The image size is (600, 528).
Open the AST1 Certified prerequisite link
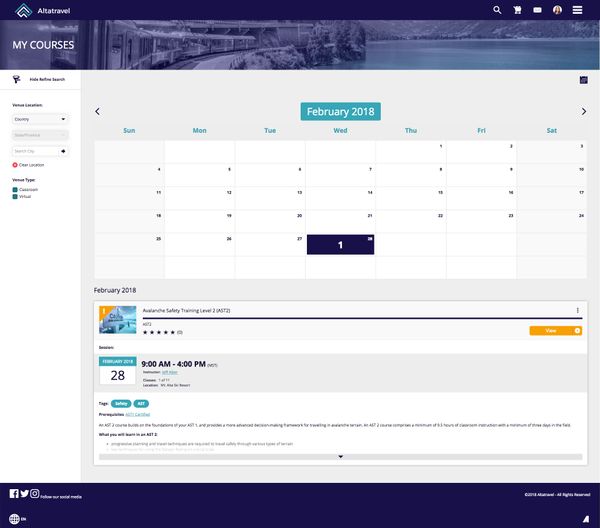pos(138,414)
